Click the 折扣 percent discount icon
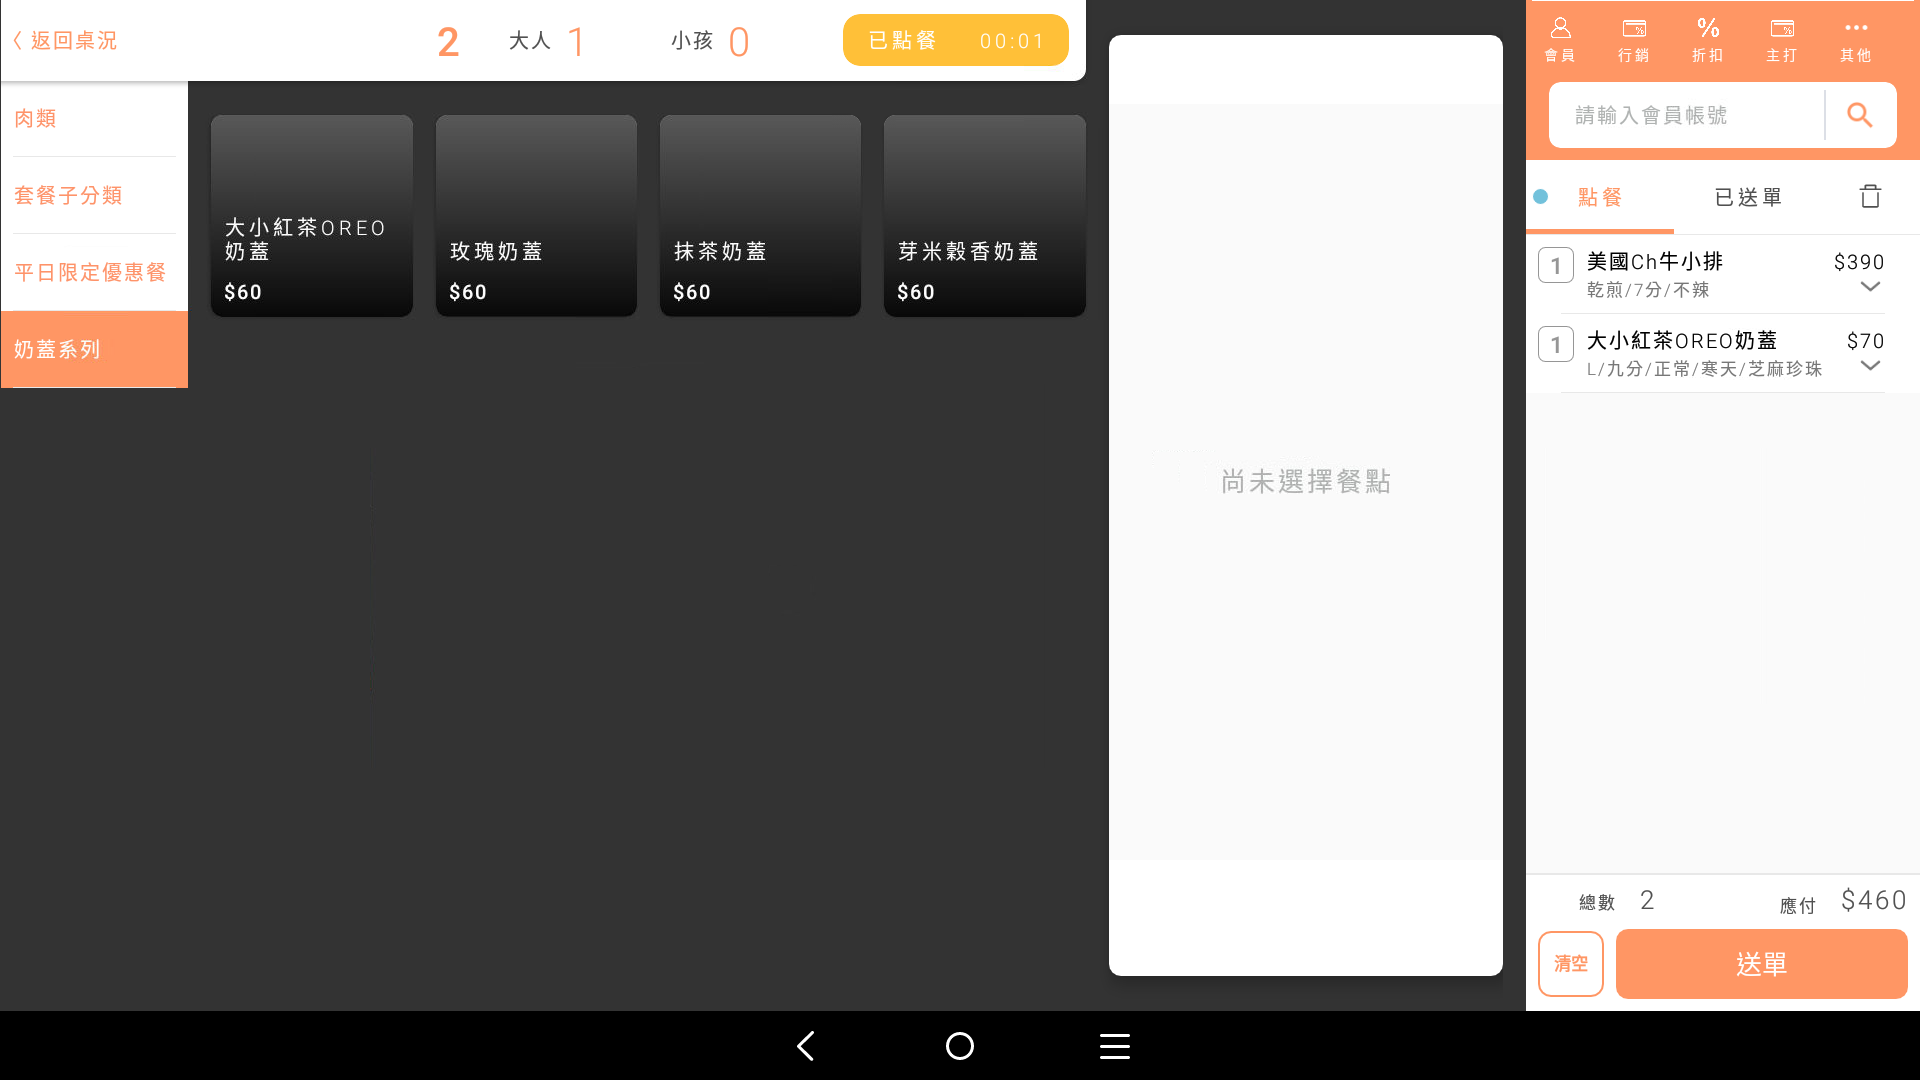 point(1708,39)
